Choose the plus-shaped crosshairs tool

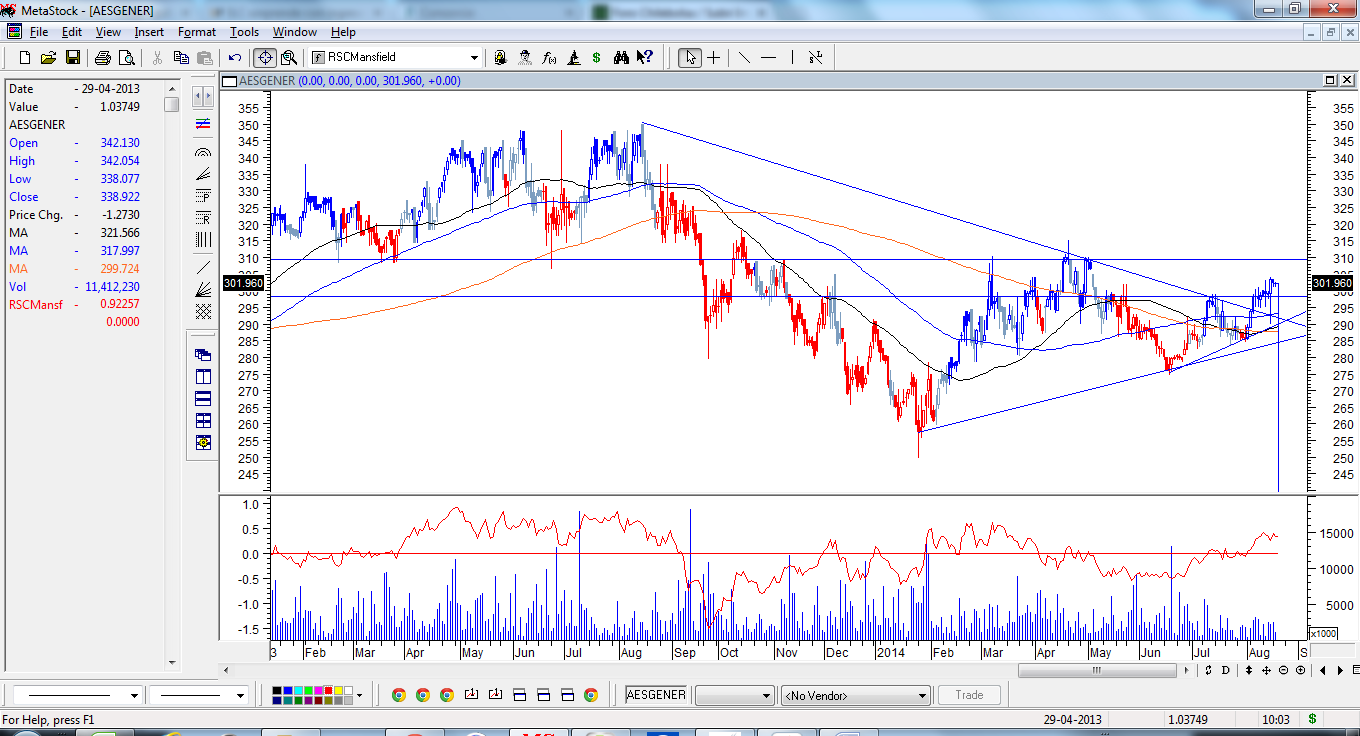click(x=714, y=57)
